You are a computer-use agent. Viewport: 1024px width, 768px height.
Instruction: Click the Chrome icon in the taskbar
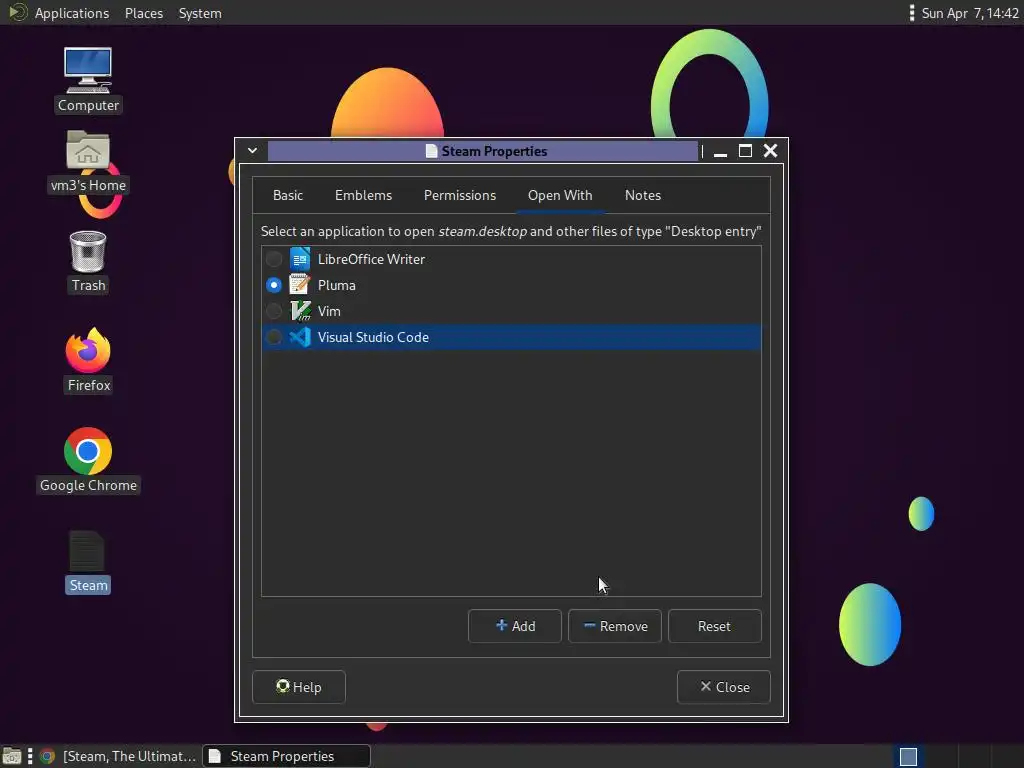(47, 756)
